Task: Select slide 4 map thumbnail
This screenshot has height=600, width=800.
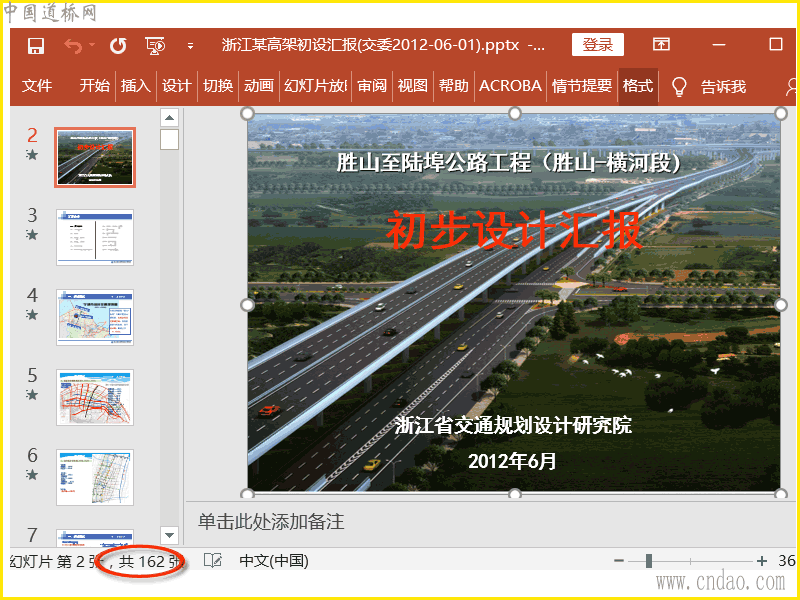Action: (x=95, y=317)
